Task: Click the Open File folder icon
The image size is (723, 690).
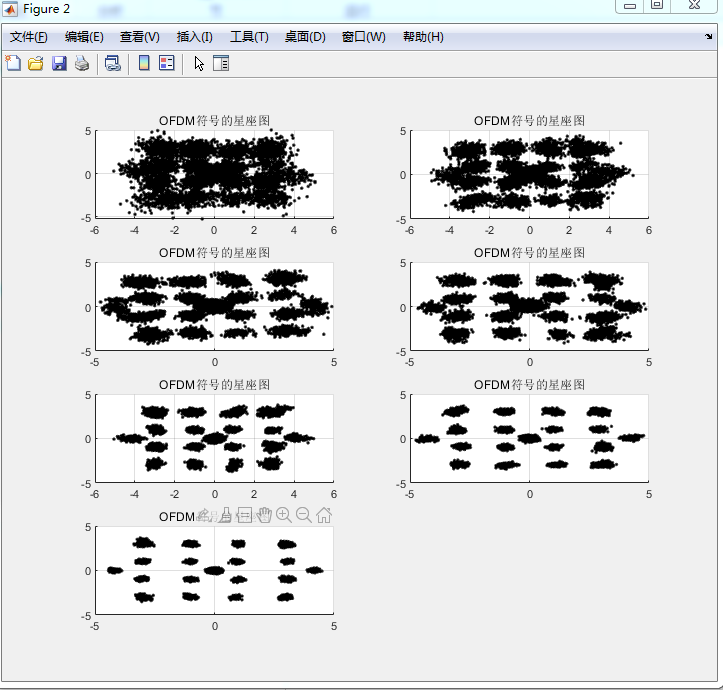Action: point(36,63)
